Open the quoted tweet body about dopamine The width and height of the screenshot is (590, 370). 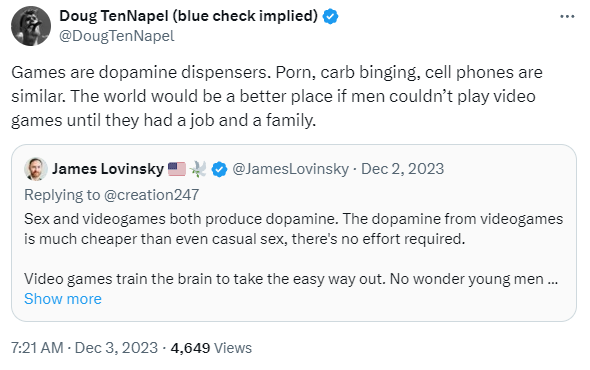[293, 249]
